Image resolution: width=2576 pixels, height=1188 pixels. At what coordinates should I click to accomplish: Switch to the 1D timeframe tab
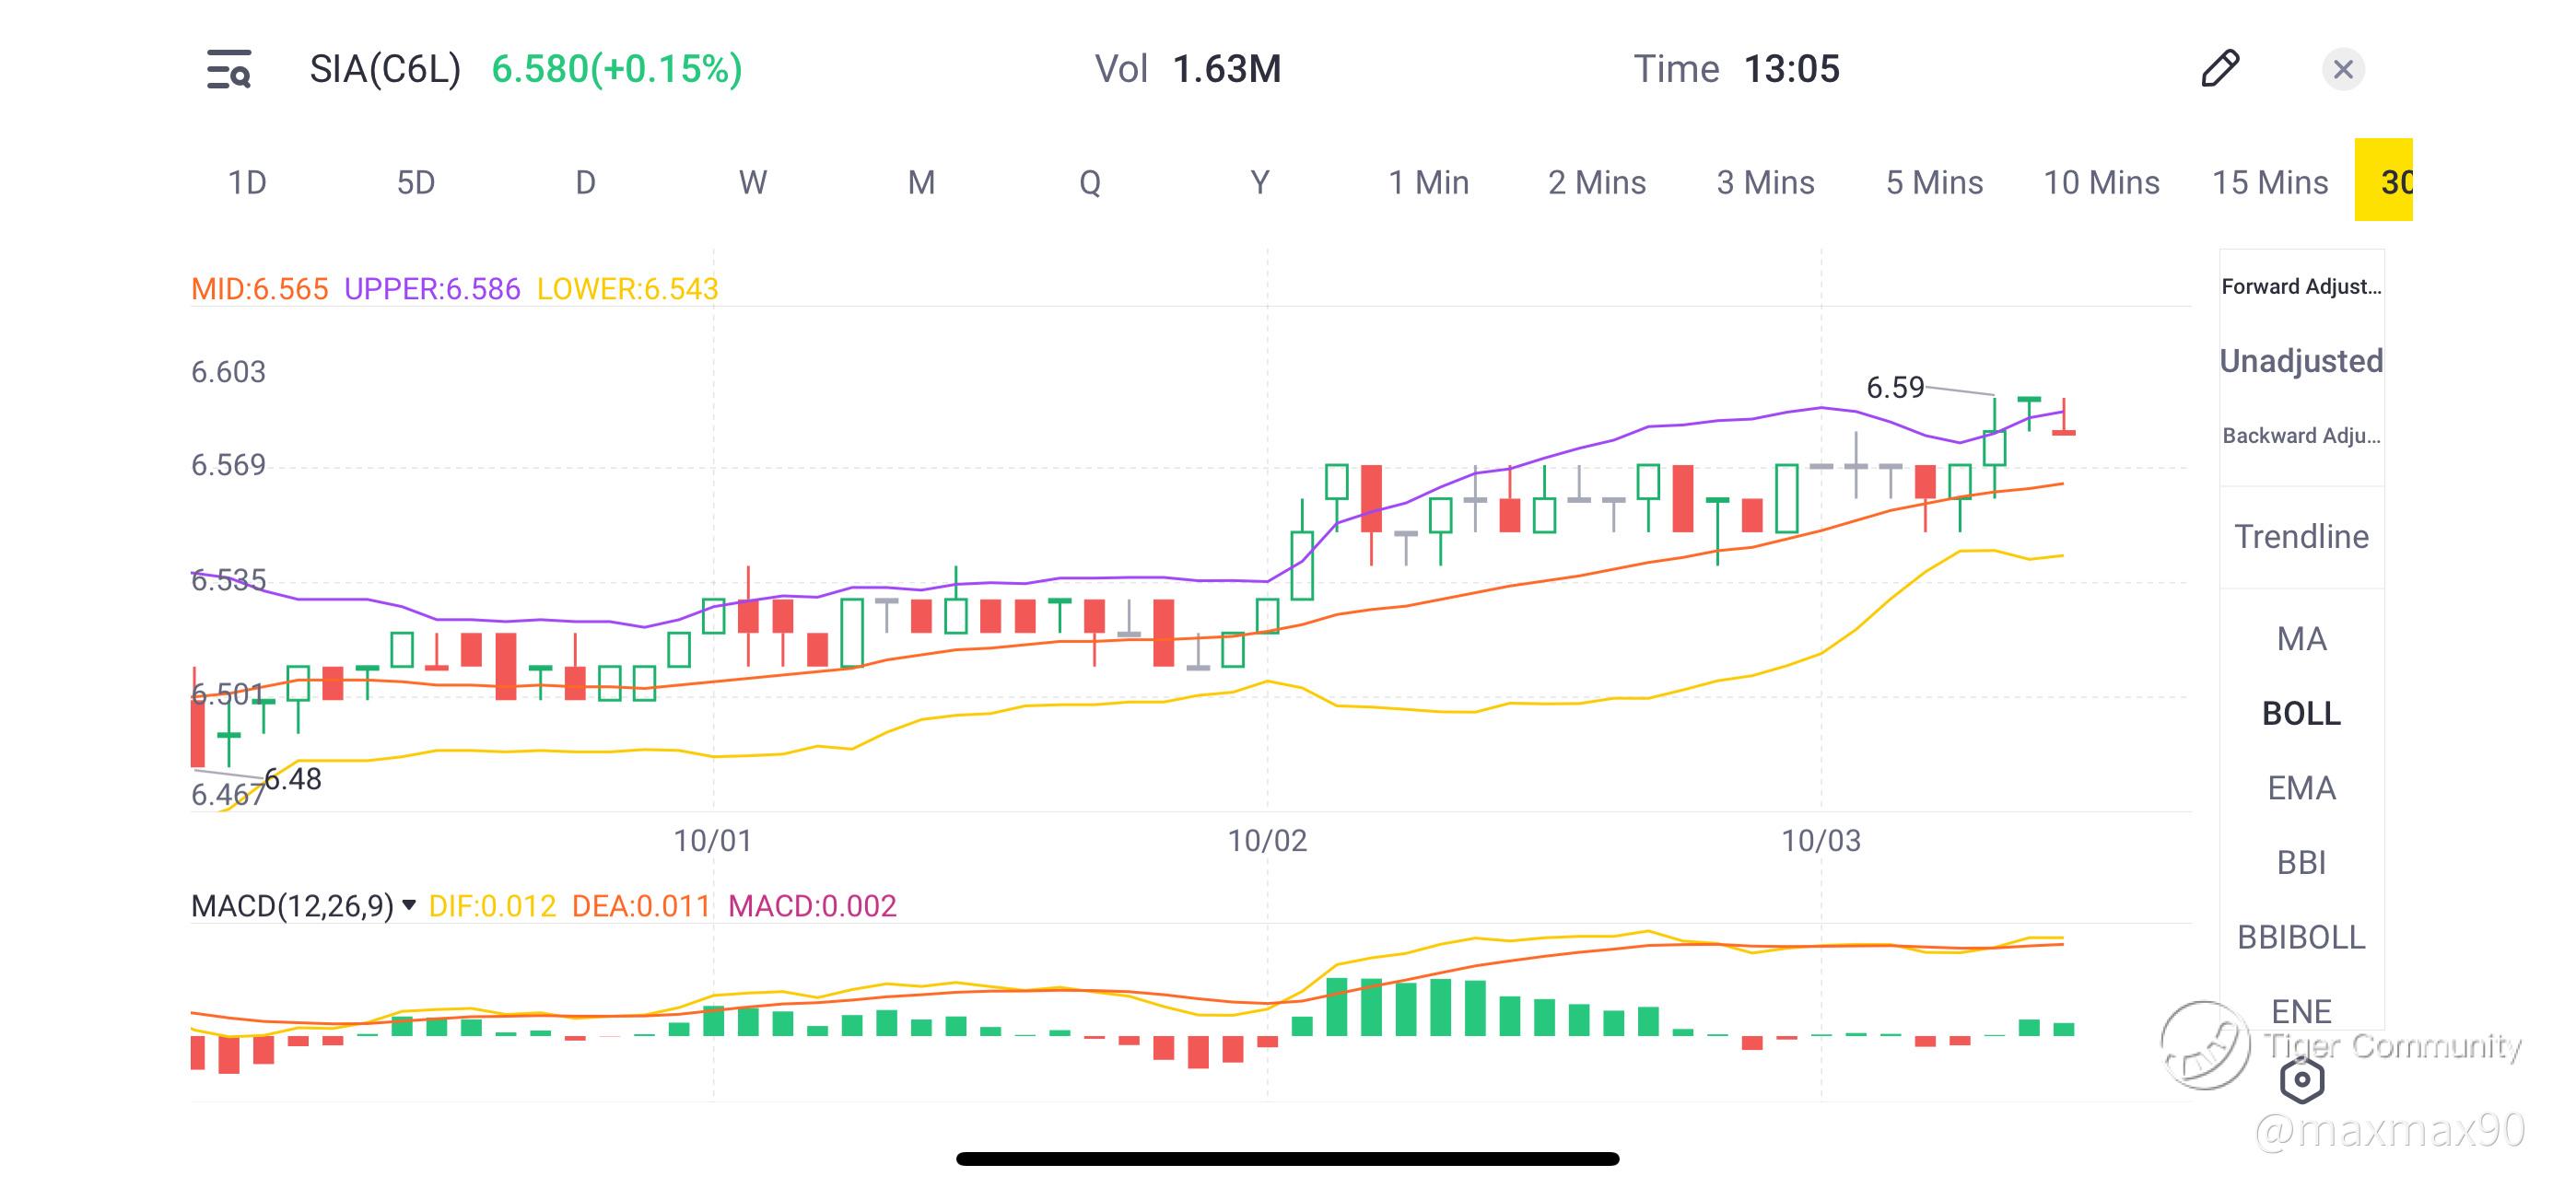(247, 183)
